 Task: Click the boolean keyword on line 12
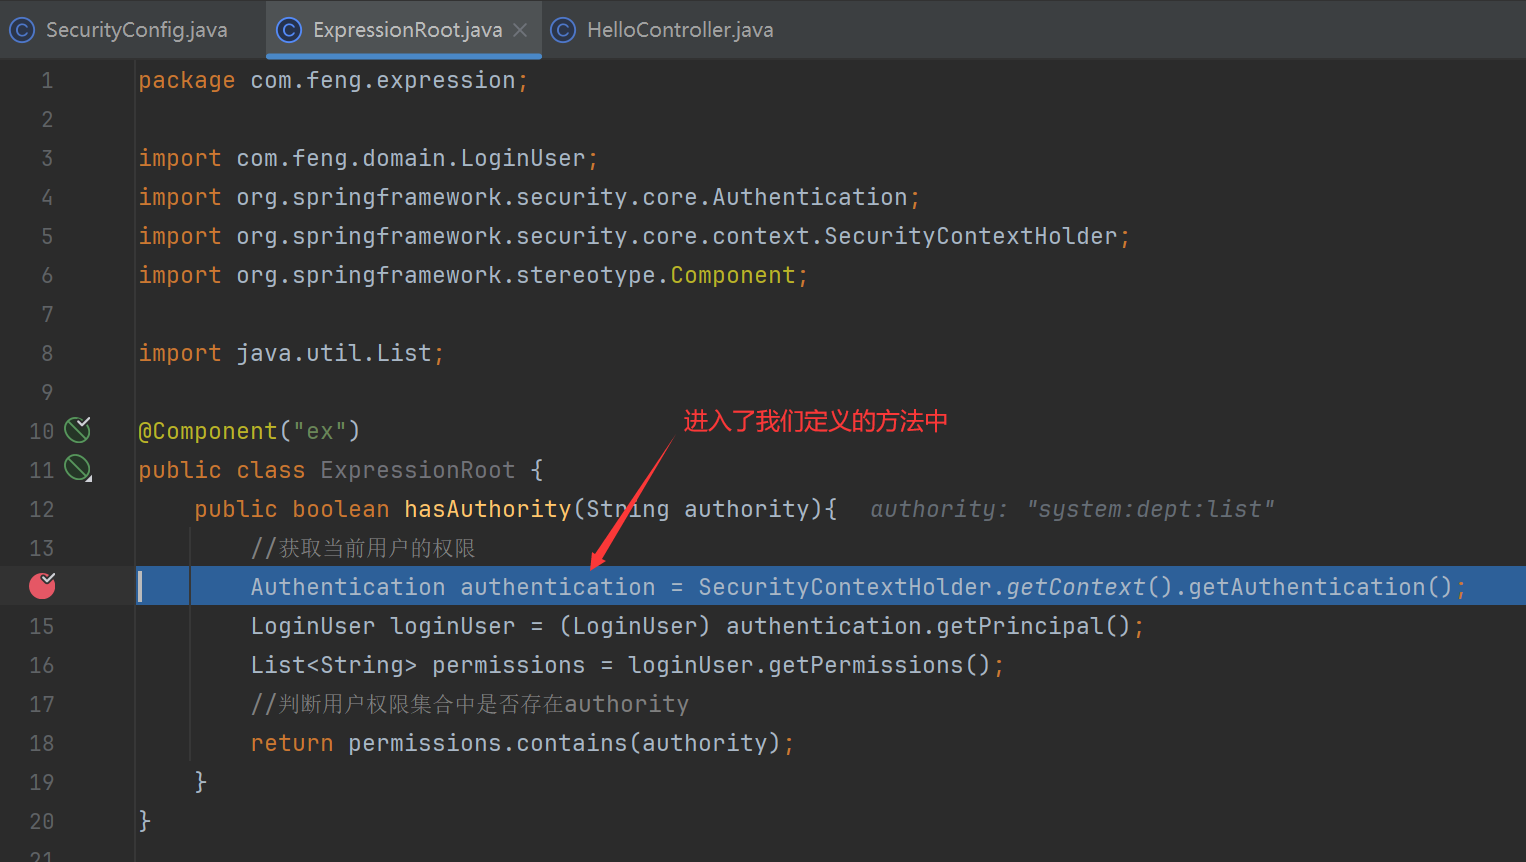341,509
